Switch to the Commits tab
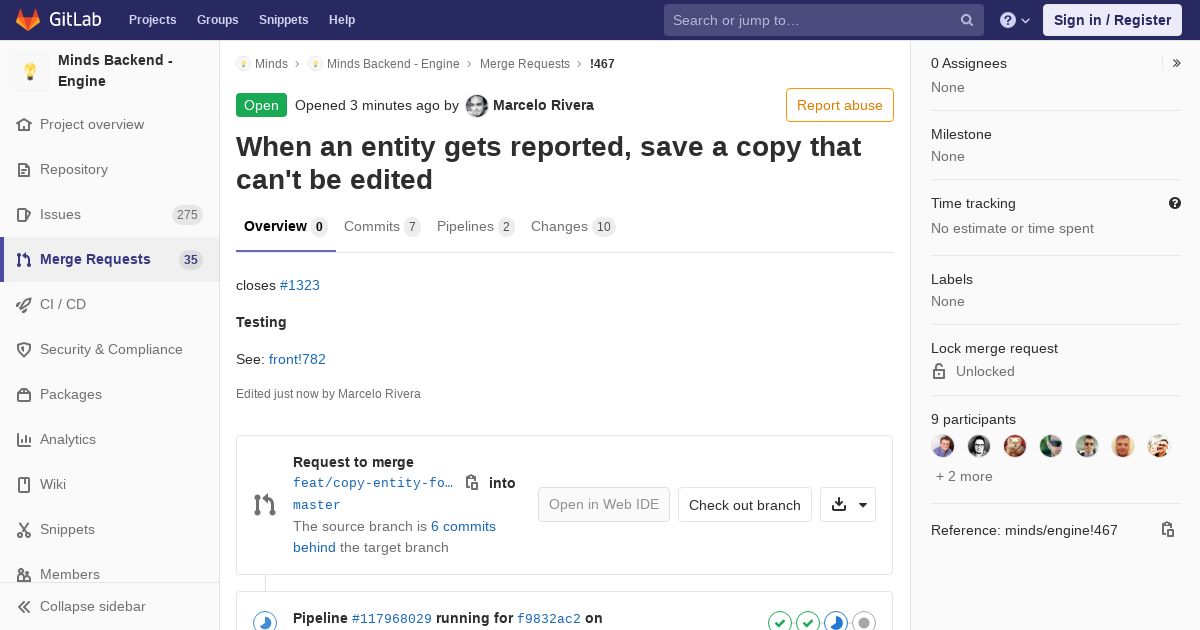The height and width of the screenshot is (630, 1200). click(x=382, y=227)
